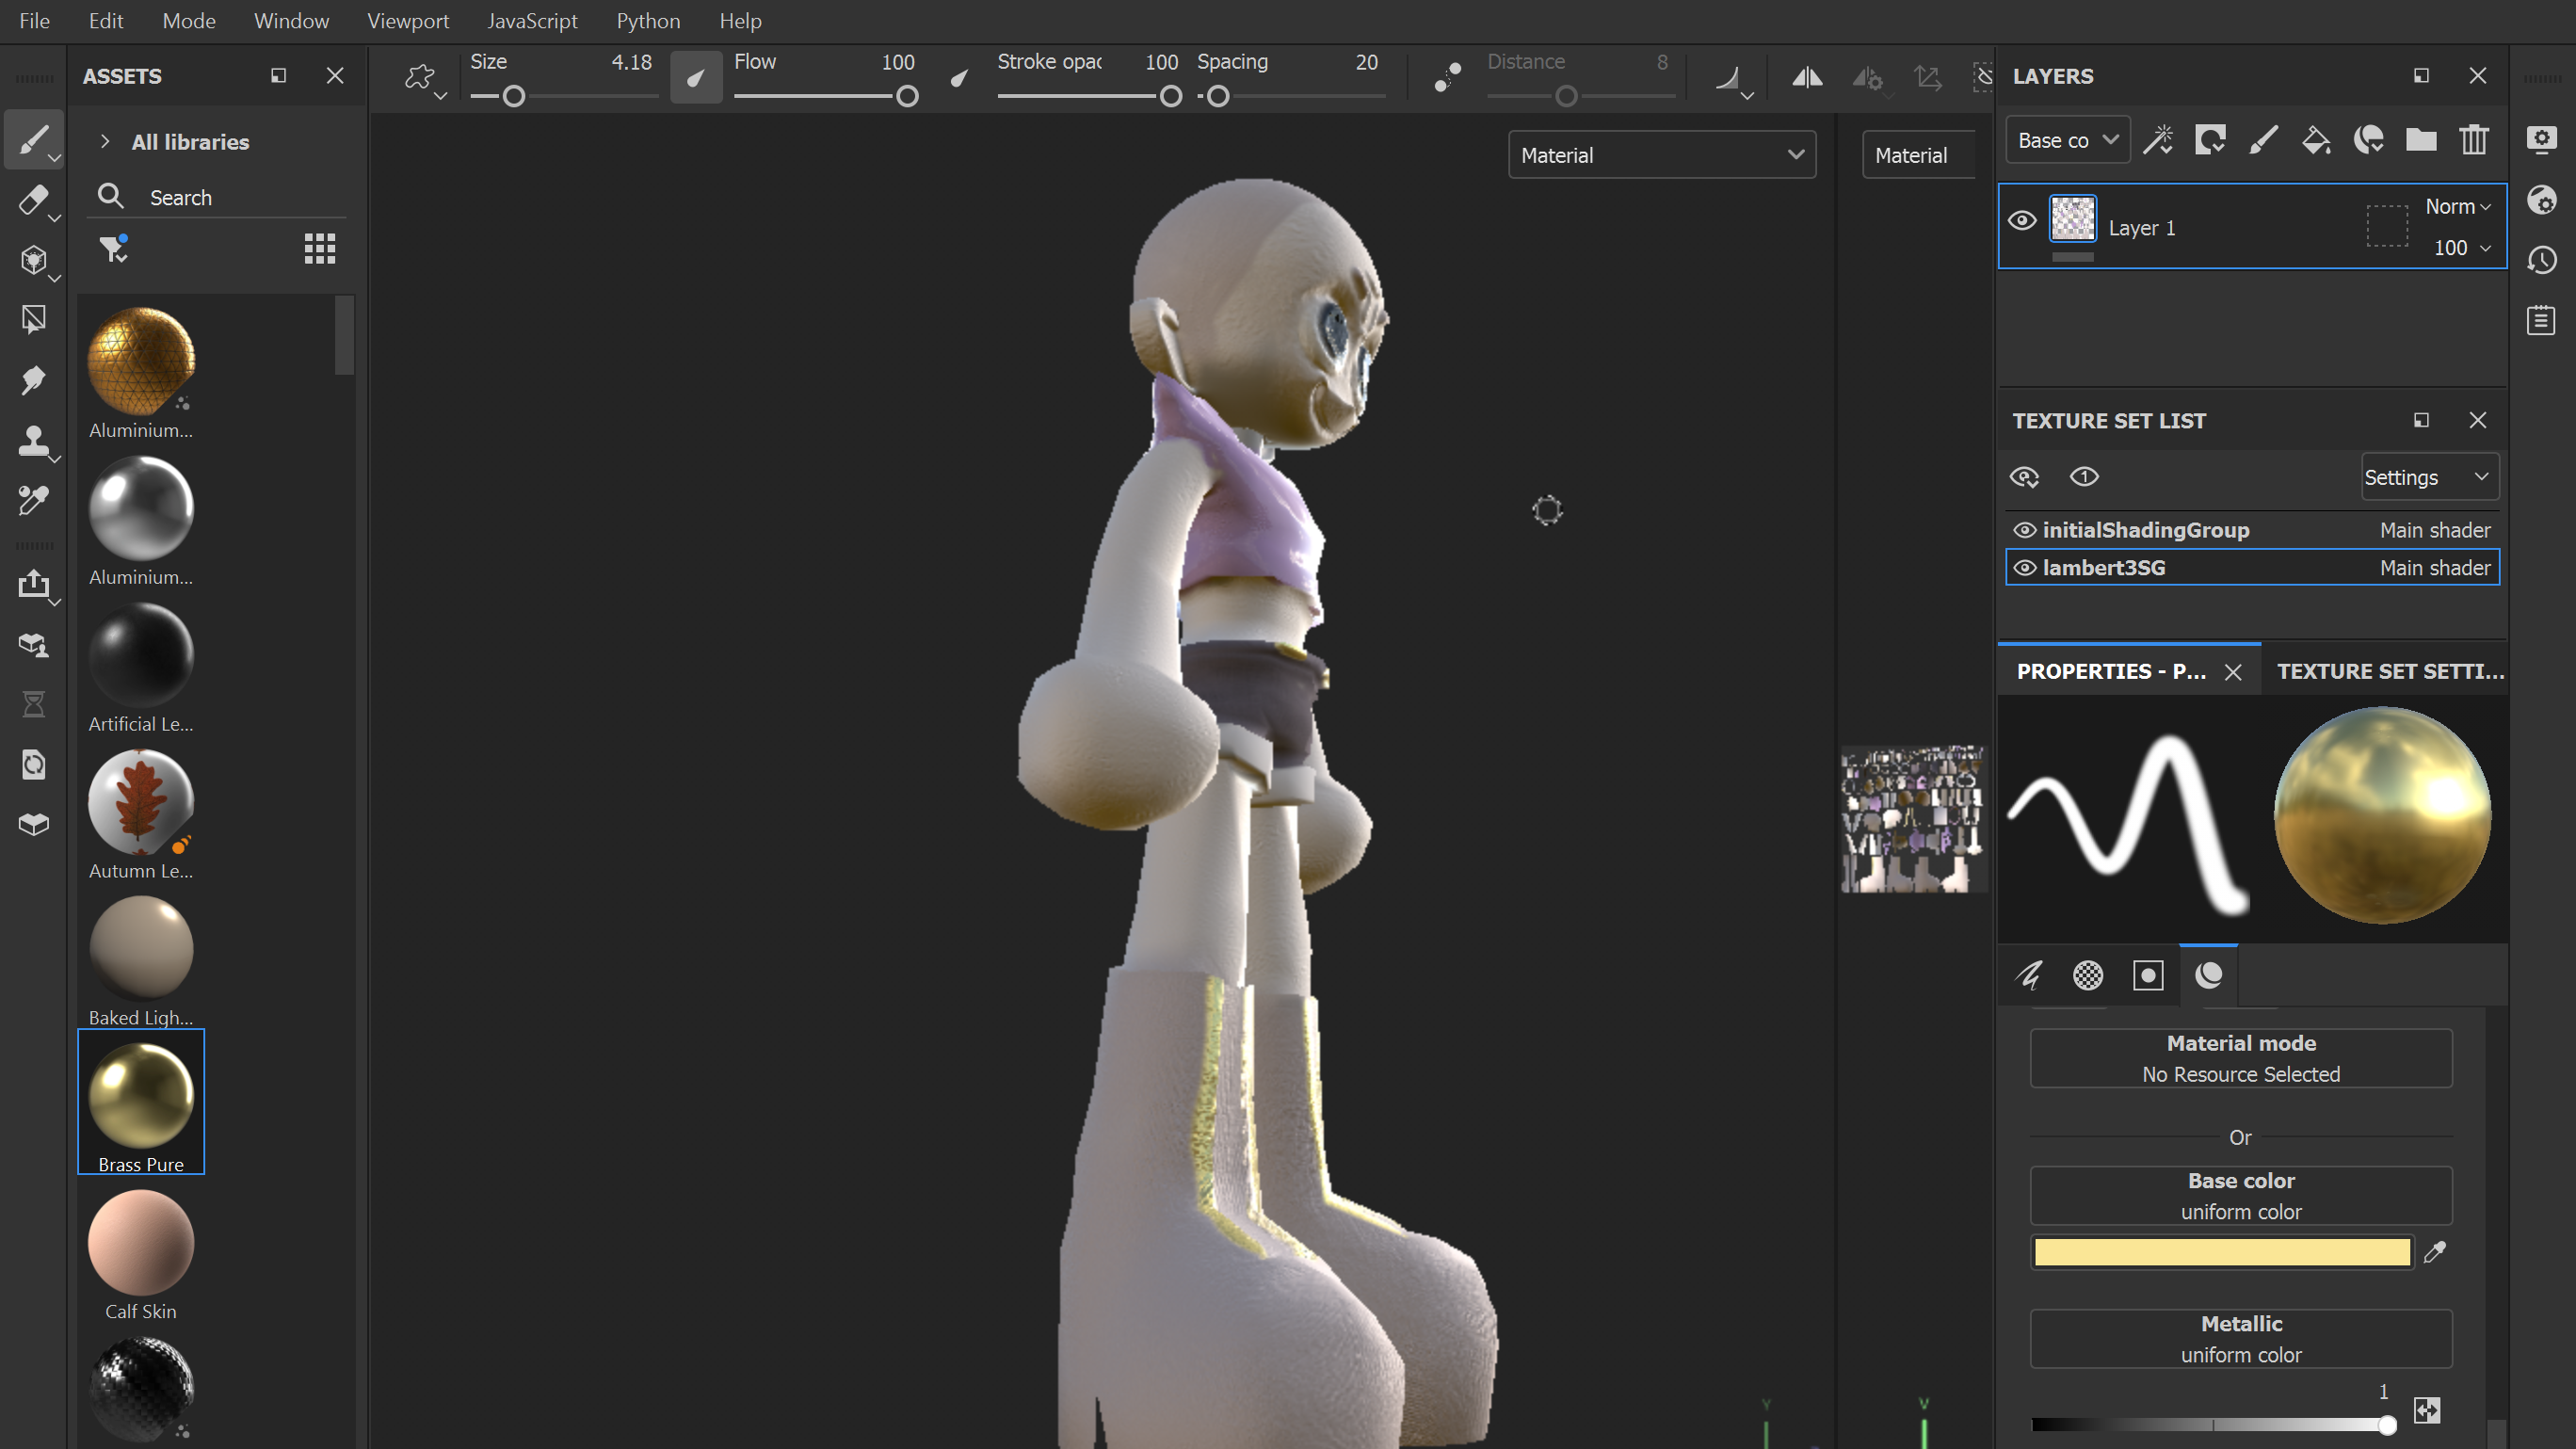Toggle initialShadingGroup texture set visibility

[2025, 530]
